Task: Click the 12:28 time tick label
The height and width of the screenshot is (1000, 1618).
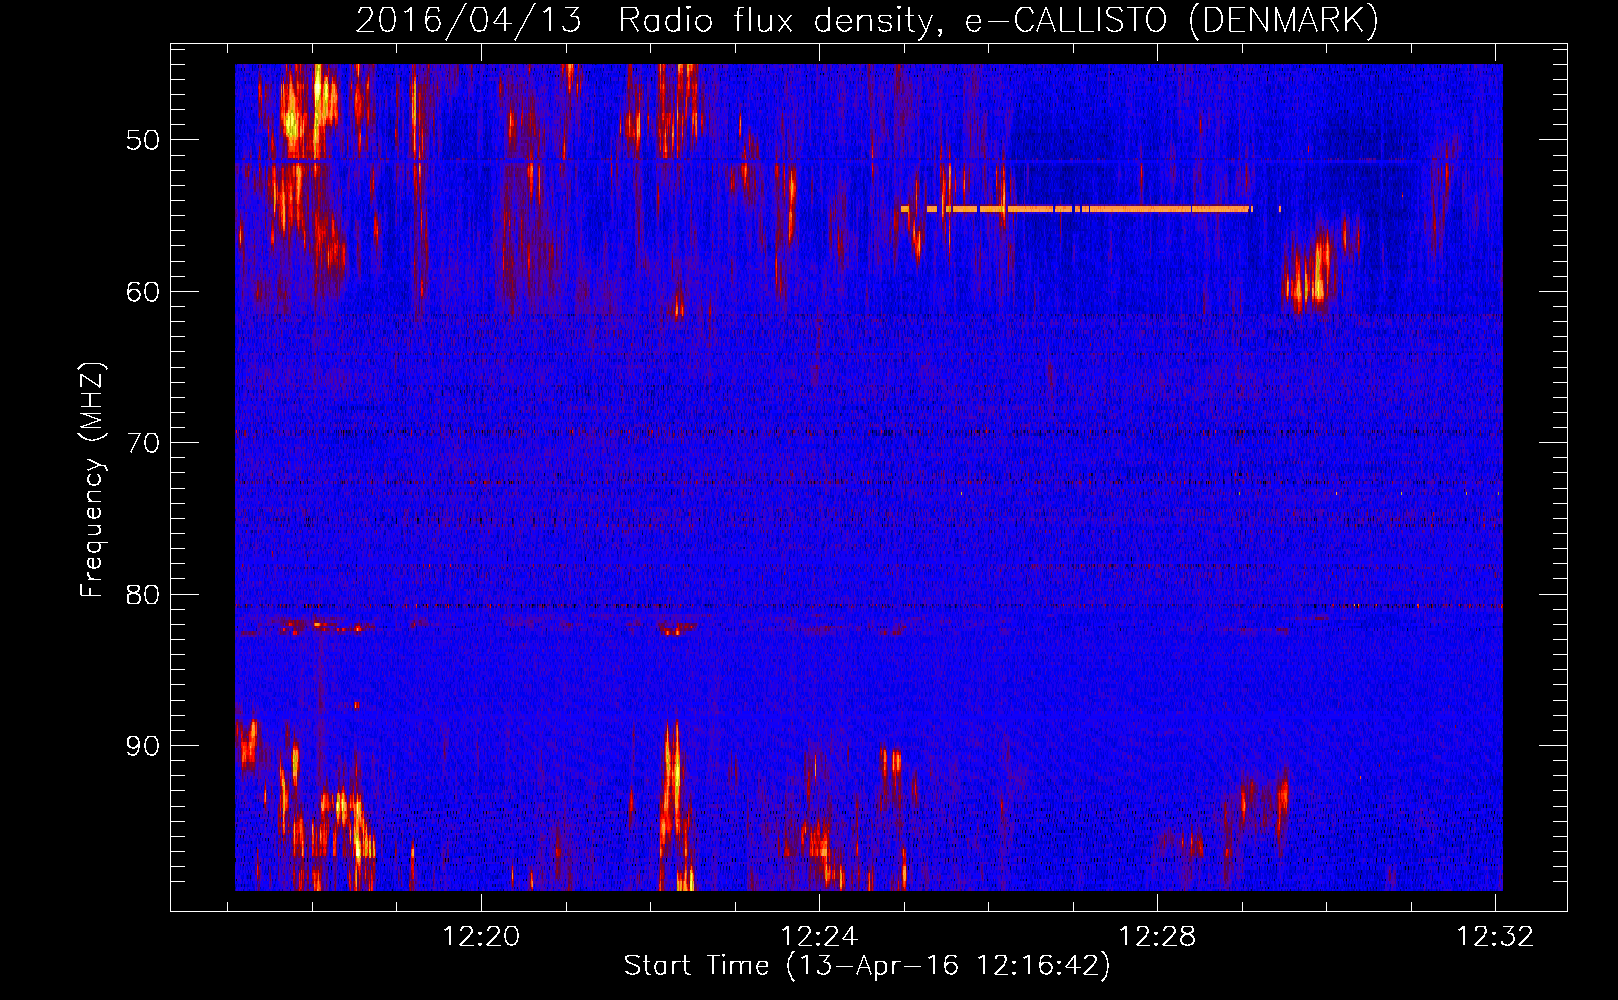Action: point(1157,937)
